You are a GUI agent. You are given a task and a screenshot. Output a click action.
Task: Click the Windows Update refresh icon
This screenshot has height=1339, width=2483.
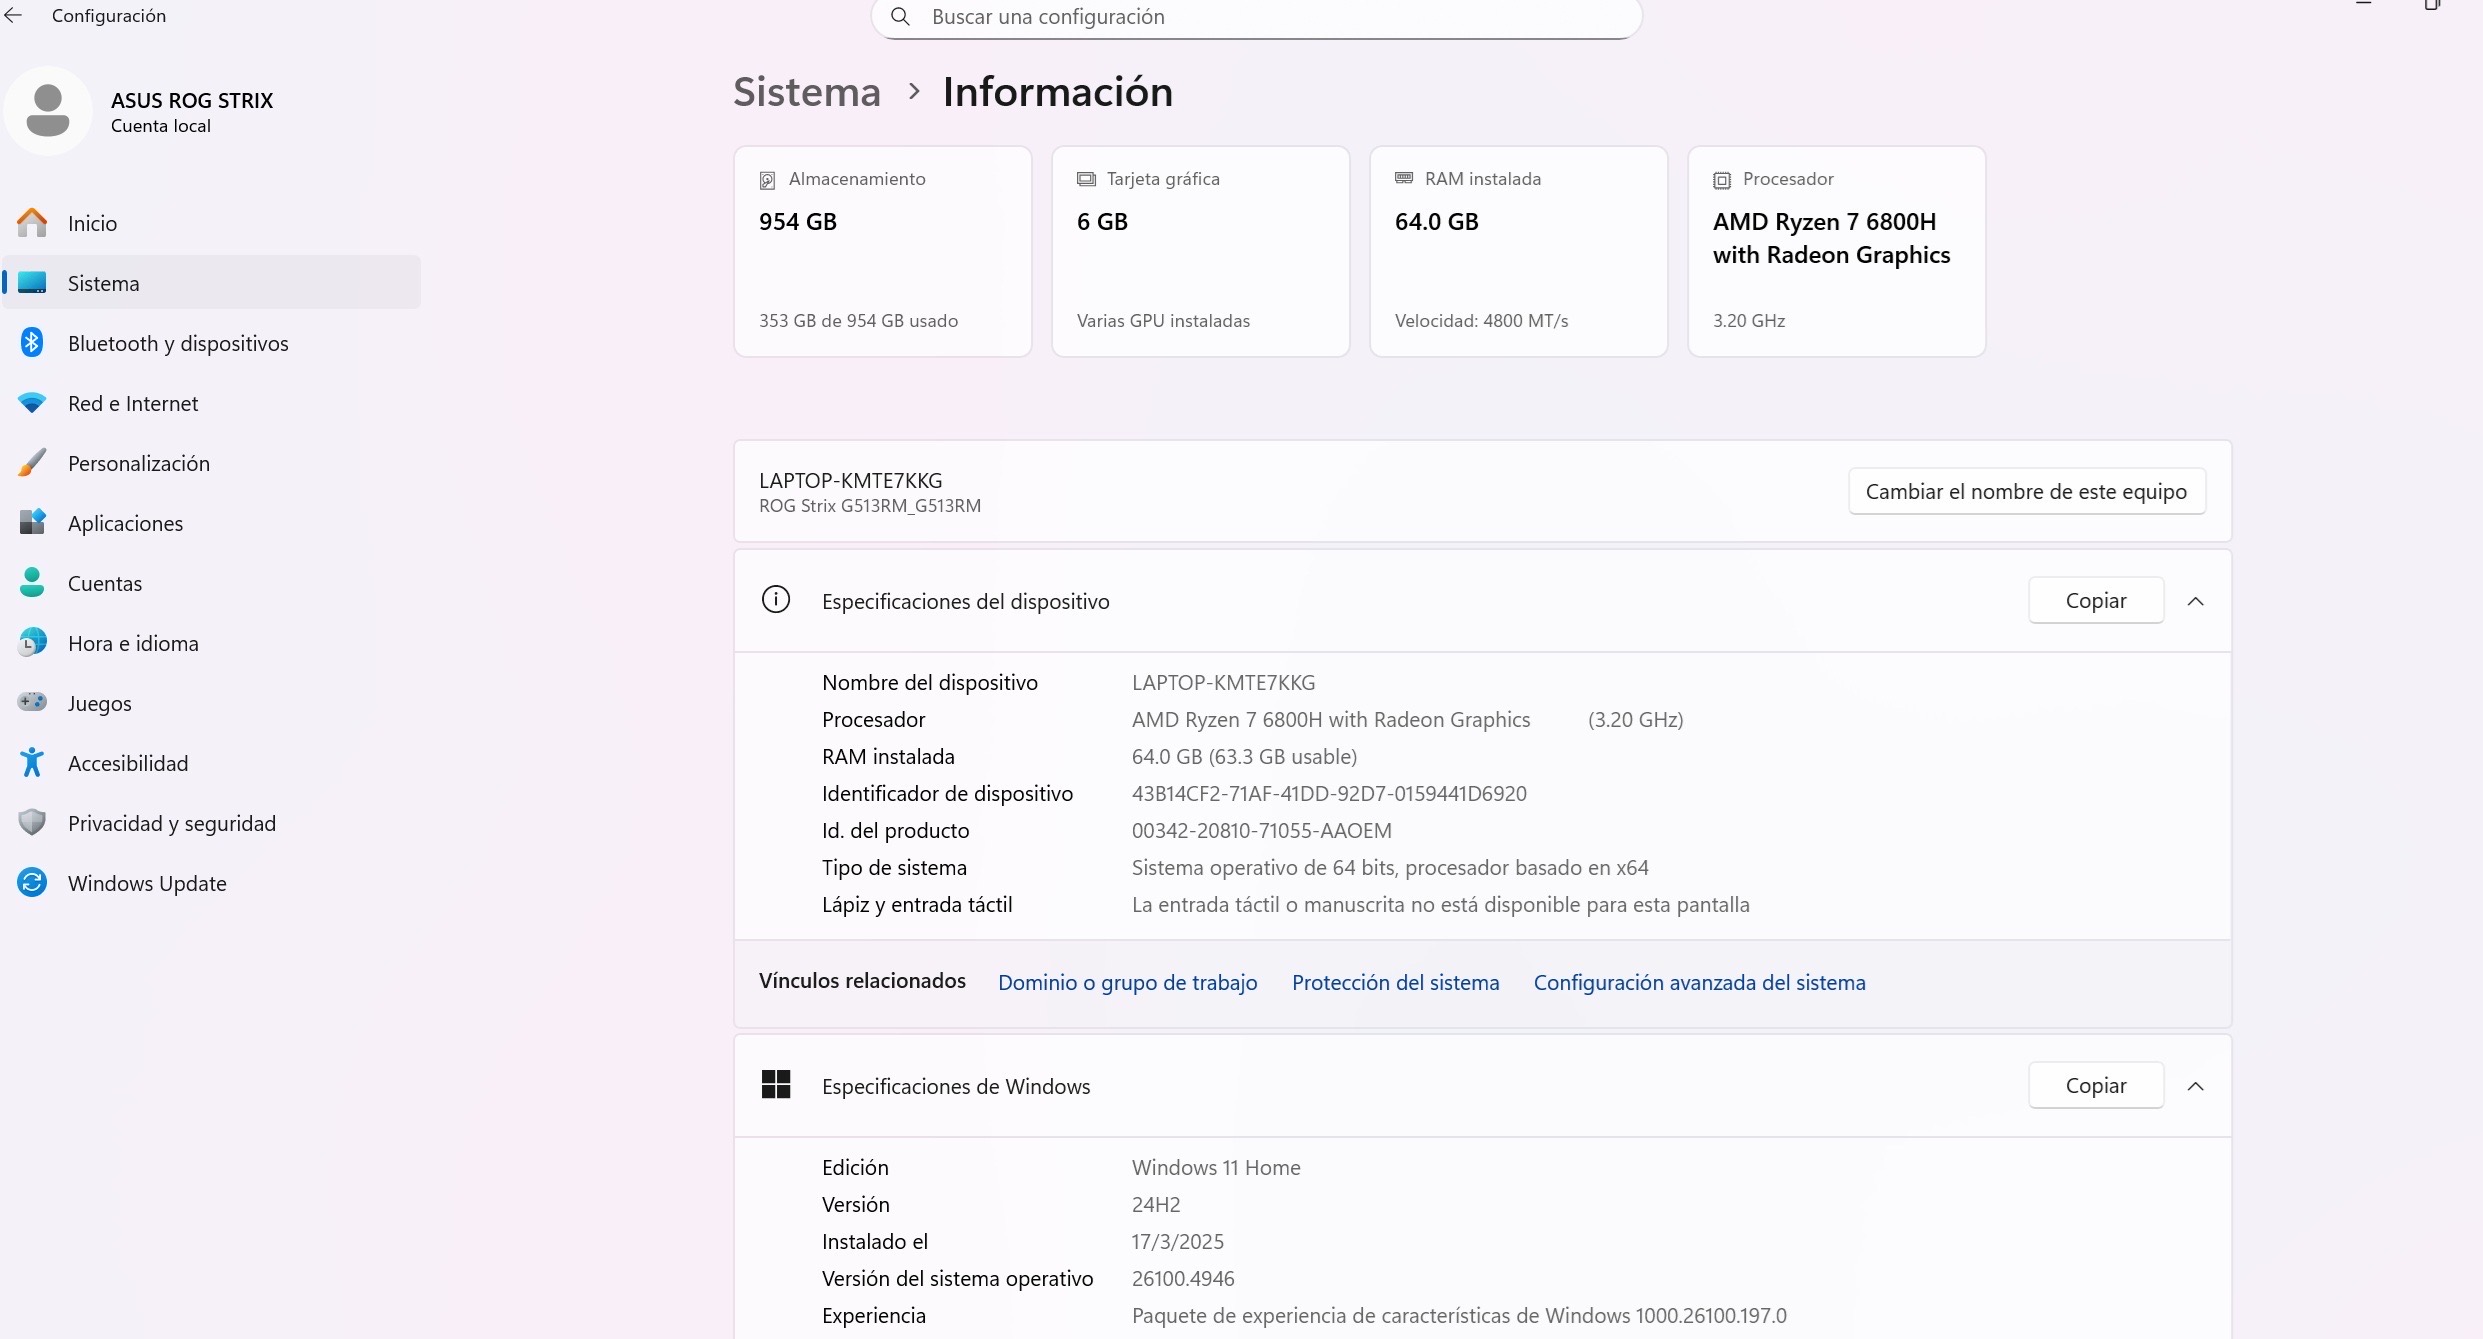(32, 882)
